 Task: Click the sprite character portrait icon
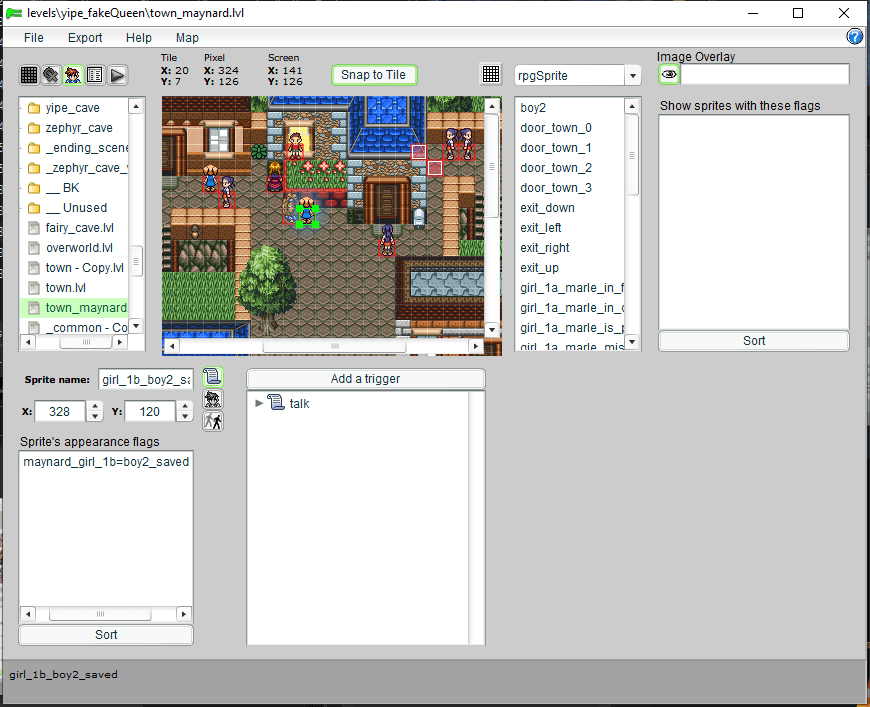coord(212,399)
